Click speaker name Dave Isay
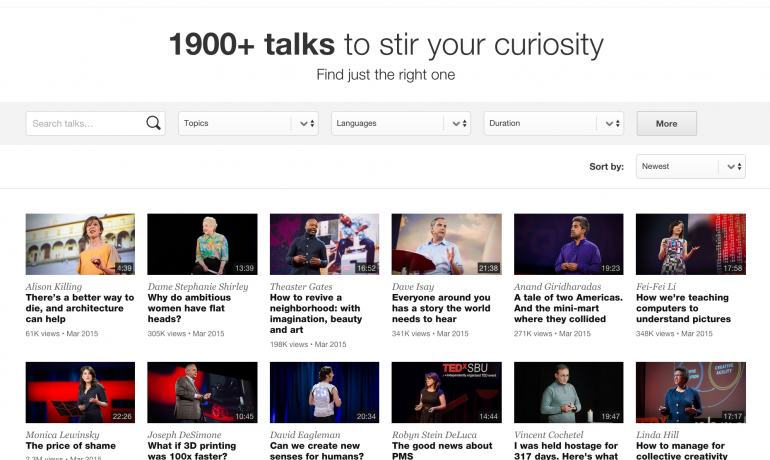Viewport: 770px width, 460px height. [x=413, y=286]
